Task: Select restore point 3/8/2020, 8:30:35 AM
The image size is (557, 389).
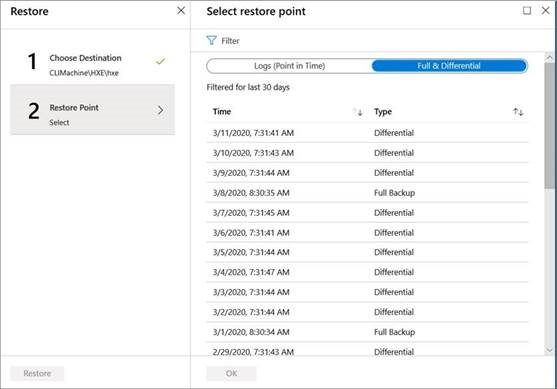Action: pos(367,193)
